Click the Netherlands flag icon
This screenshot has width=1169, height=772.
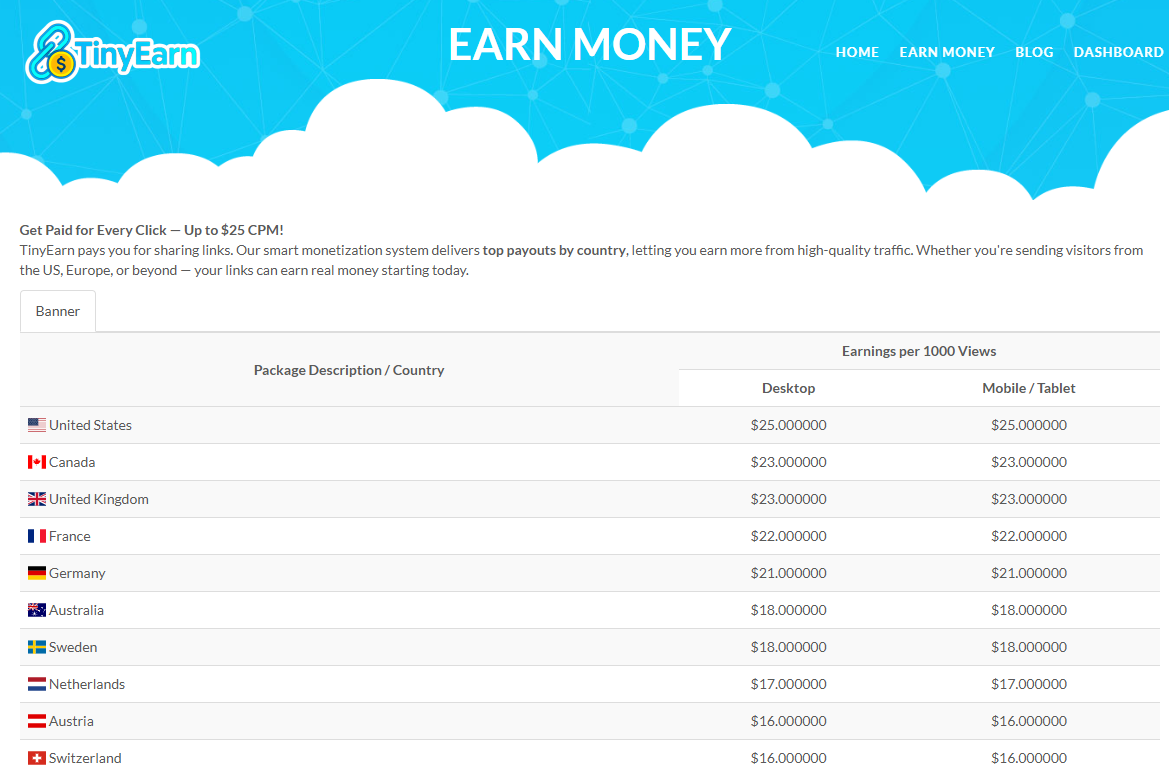tap(37, 684)
